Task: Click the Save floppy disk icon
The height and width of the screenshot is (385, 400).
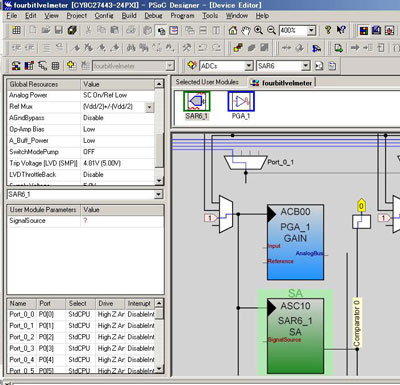Action: pyautogui.click(x=59, y=30)
